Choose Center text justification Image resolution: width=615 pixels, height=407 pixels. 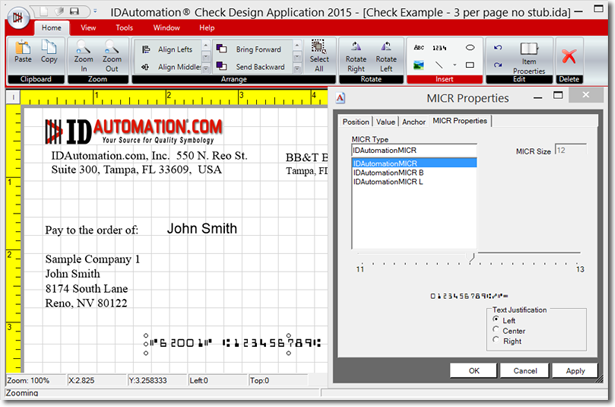coord(509,331)
